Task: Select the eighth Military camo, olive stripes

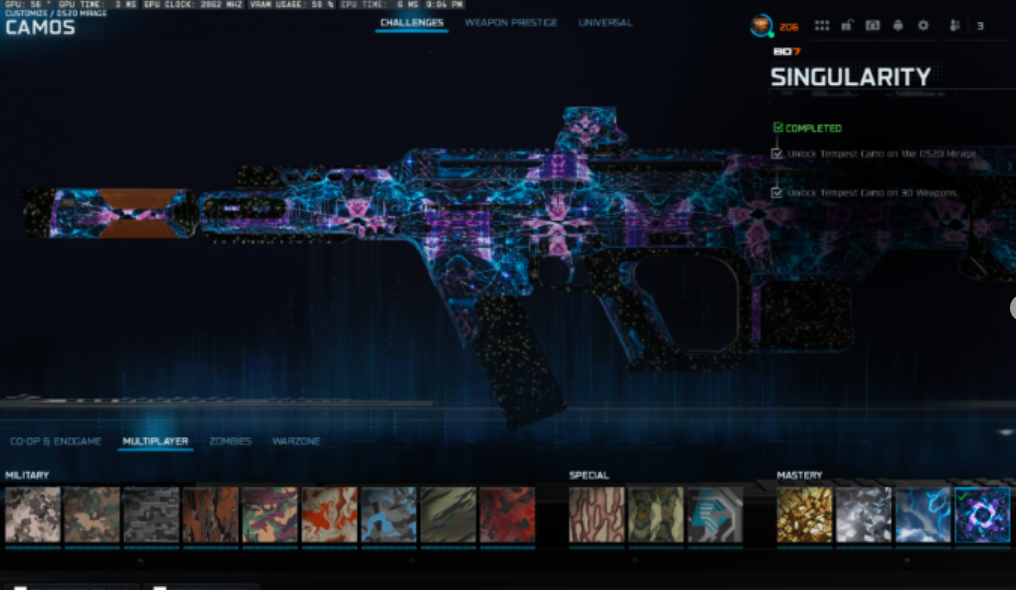Action: point(448,515)
